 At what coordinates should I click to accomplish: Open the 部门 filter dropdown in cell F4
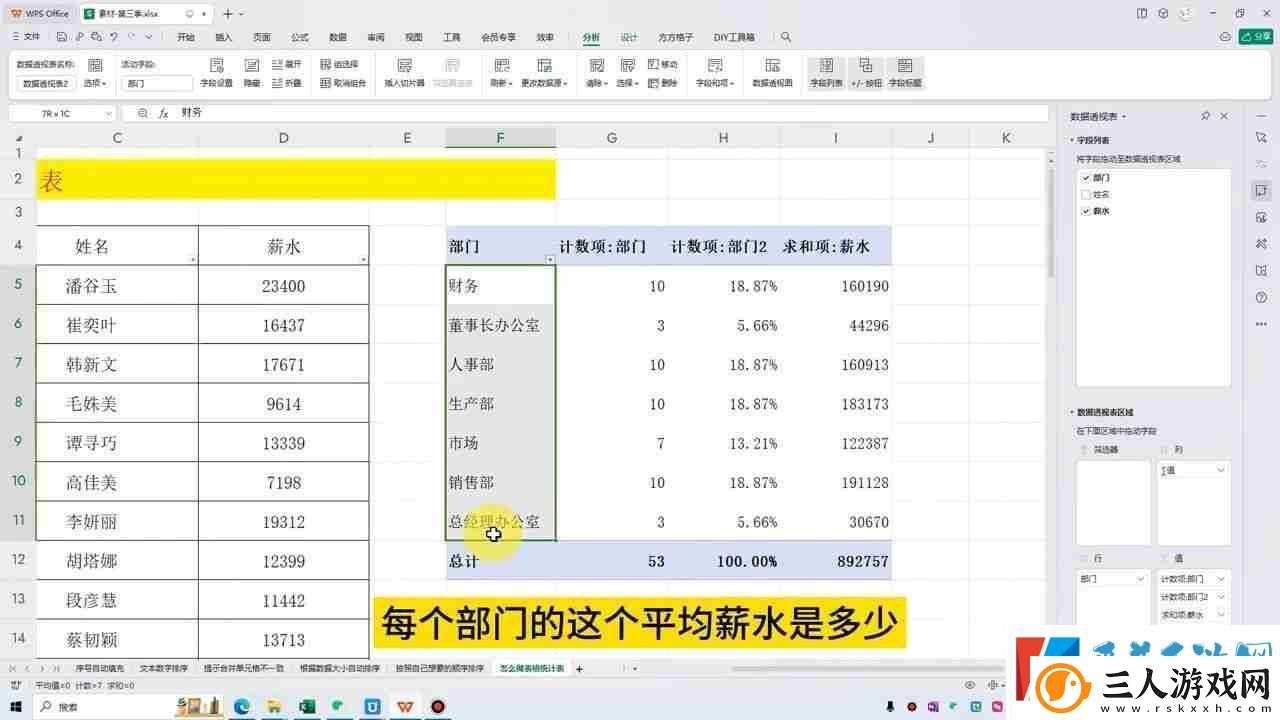pyautogui.click(x=549, y=259)
